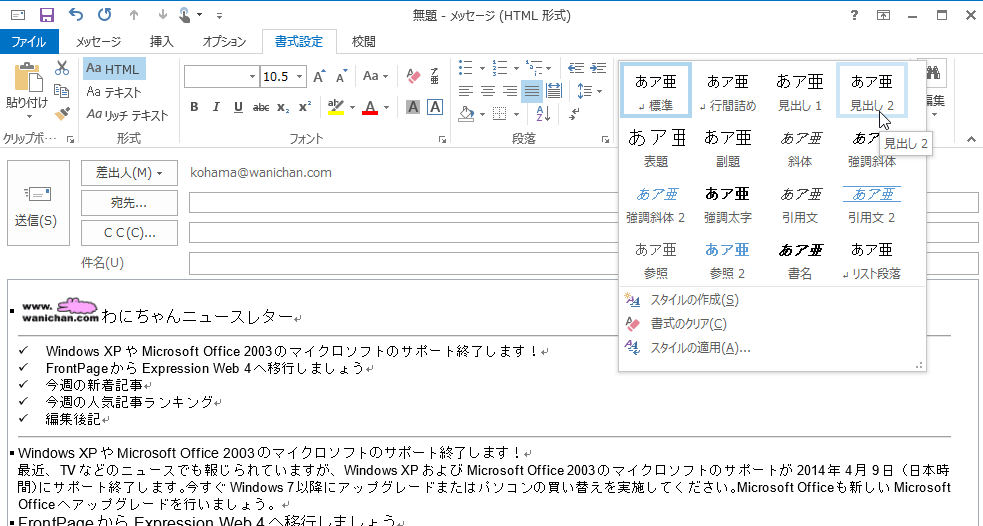Open the font dialog launcher in フォント group
Screen dimensions: 983x526
coord(443,140)
